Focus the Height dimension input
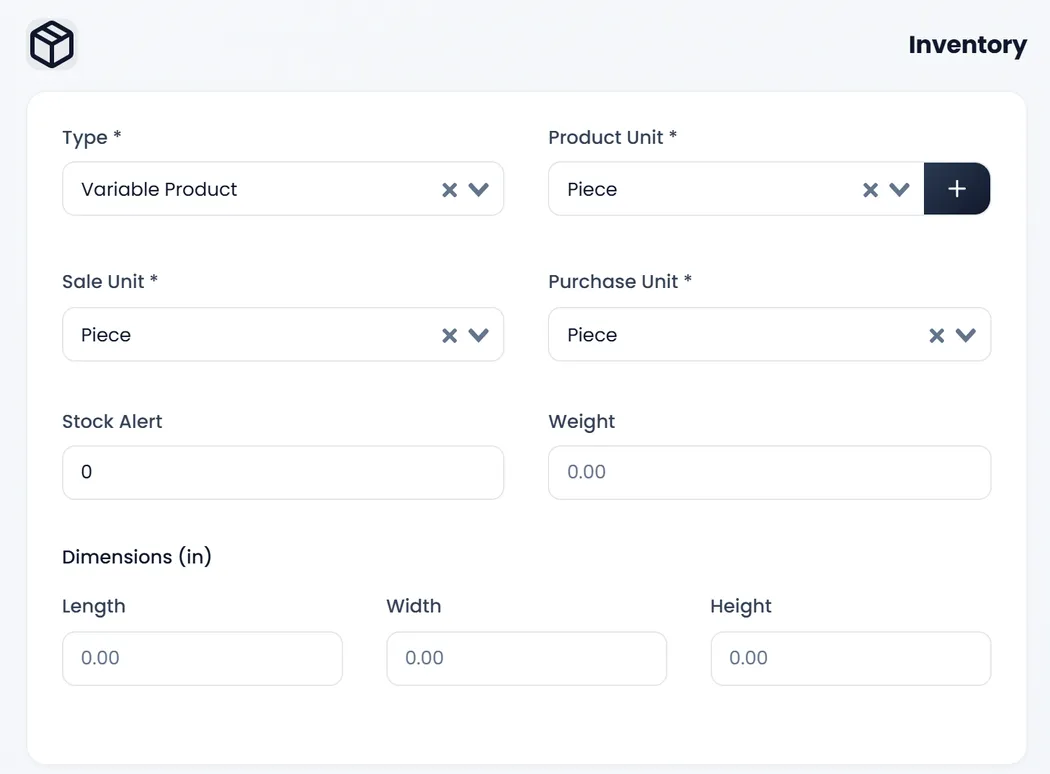Screen dimensions: 1050x774 coord(850,658)
